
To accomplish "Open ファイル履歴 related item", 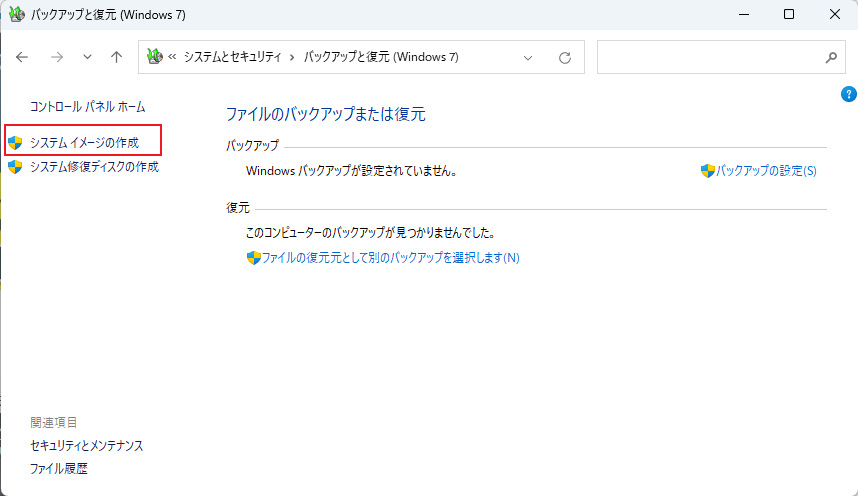I will [59, 469].
